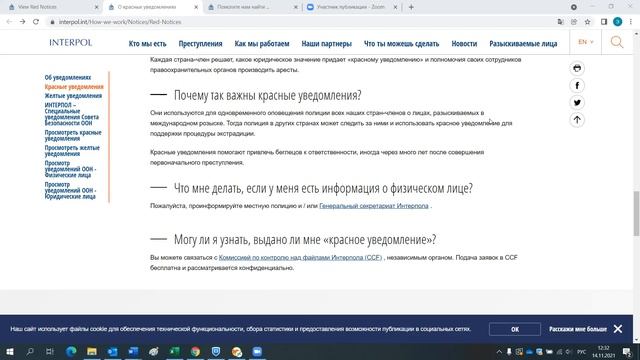Click 'Расскажи мне больше' in cookie banner

(578, 329)
